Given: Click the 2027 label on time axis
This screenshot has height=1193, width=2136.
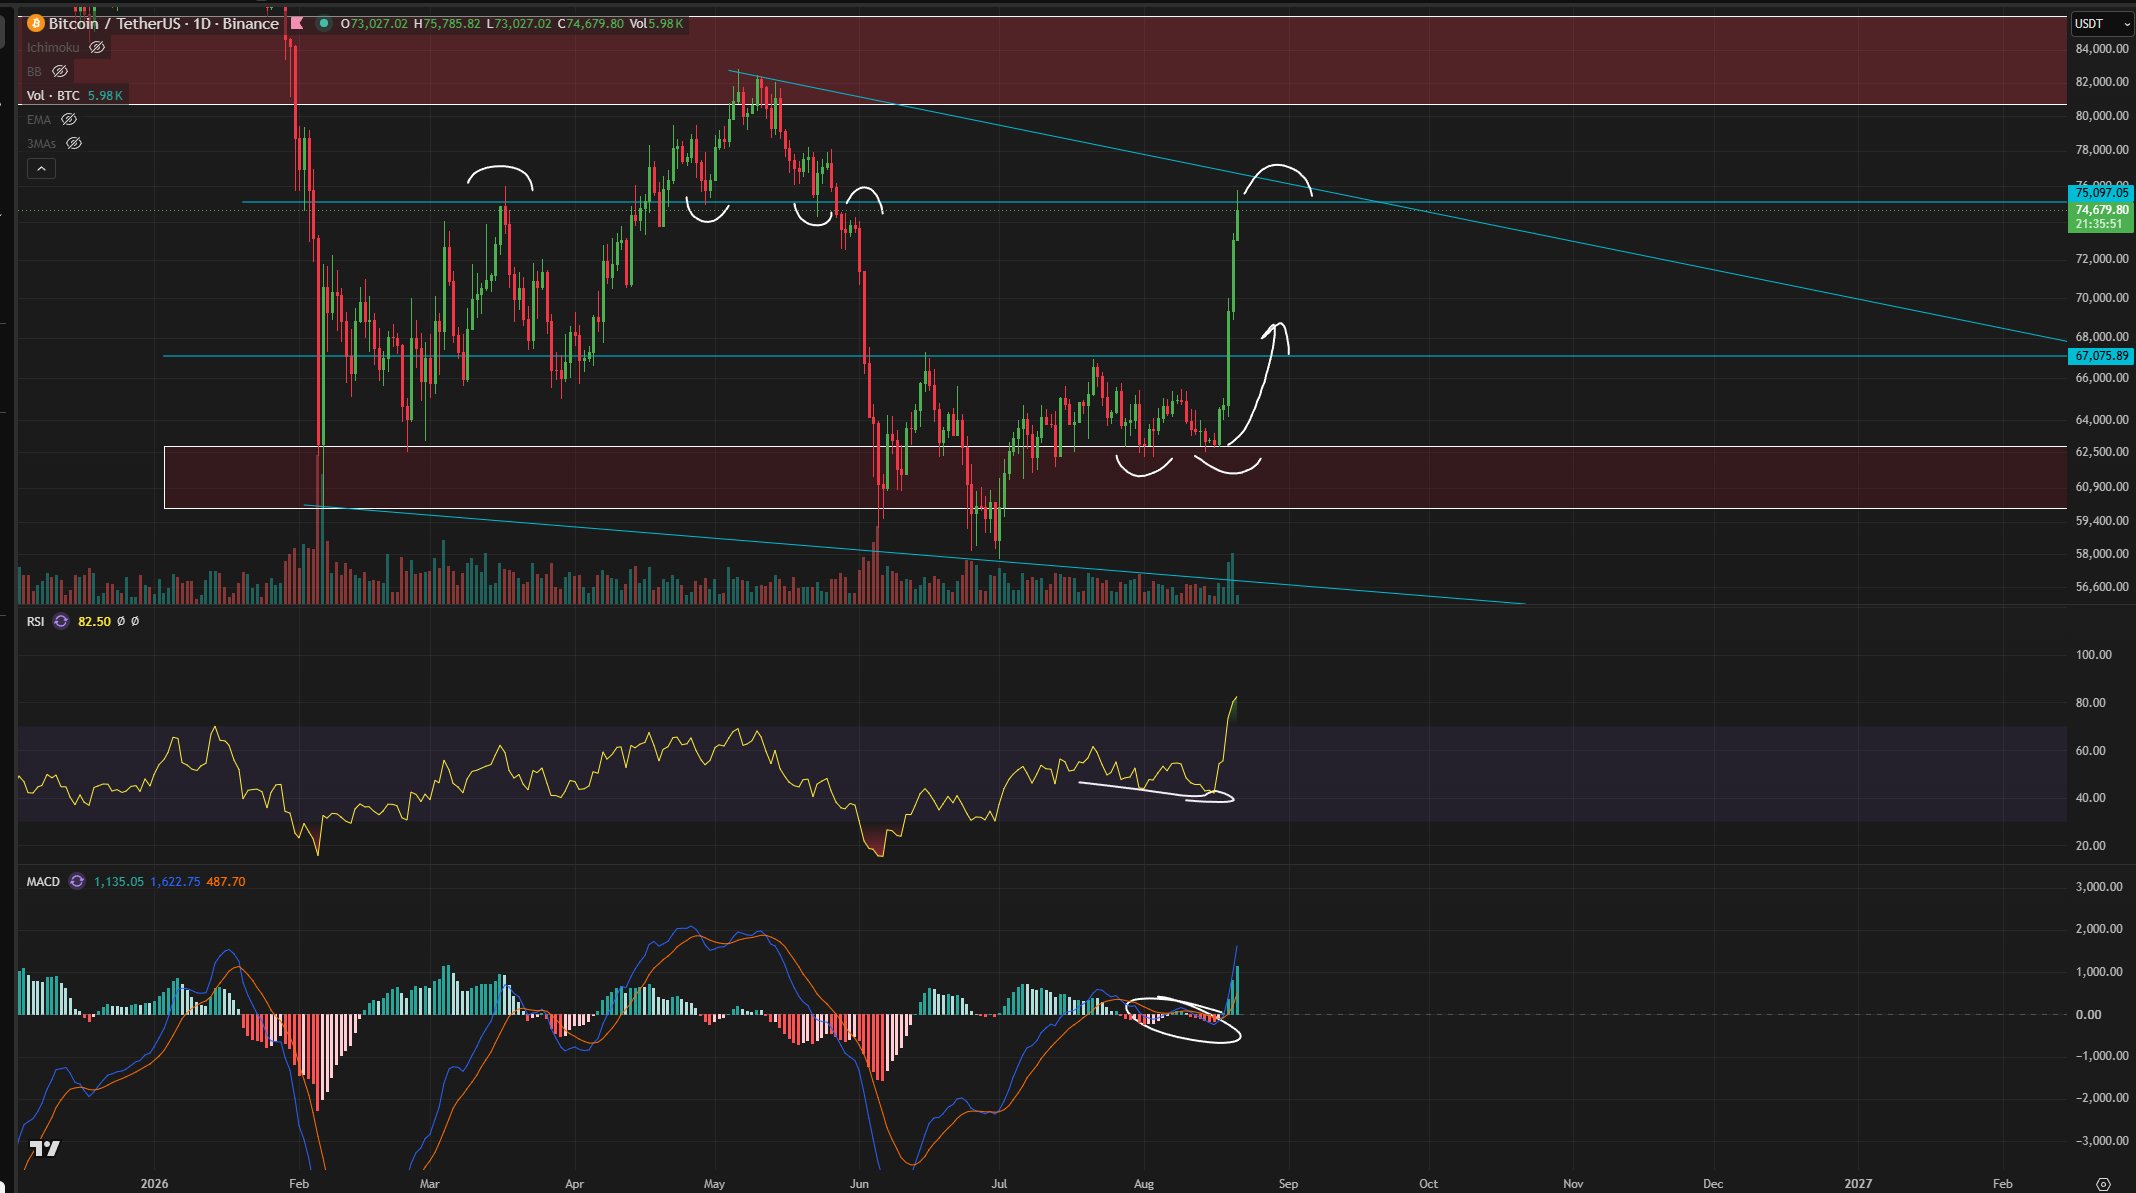Looking at the screenshot, I should [x=1858, y=1184].
